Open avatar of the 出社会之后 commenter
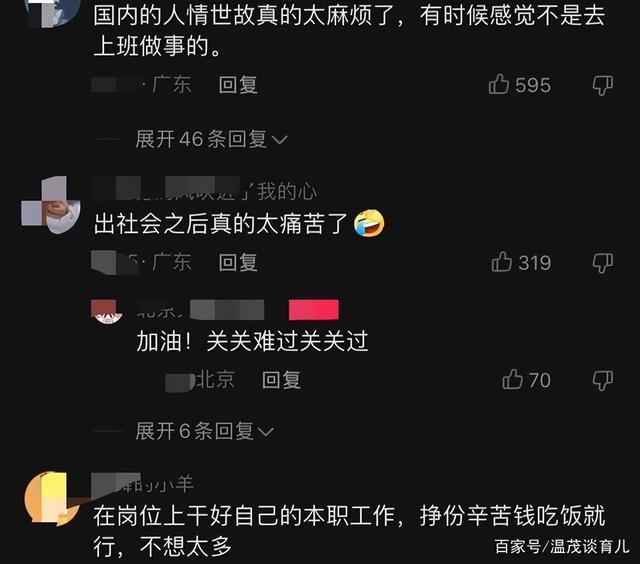The height and width of the screenshot is (564, 640). click(x=51, y=205)
